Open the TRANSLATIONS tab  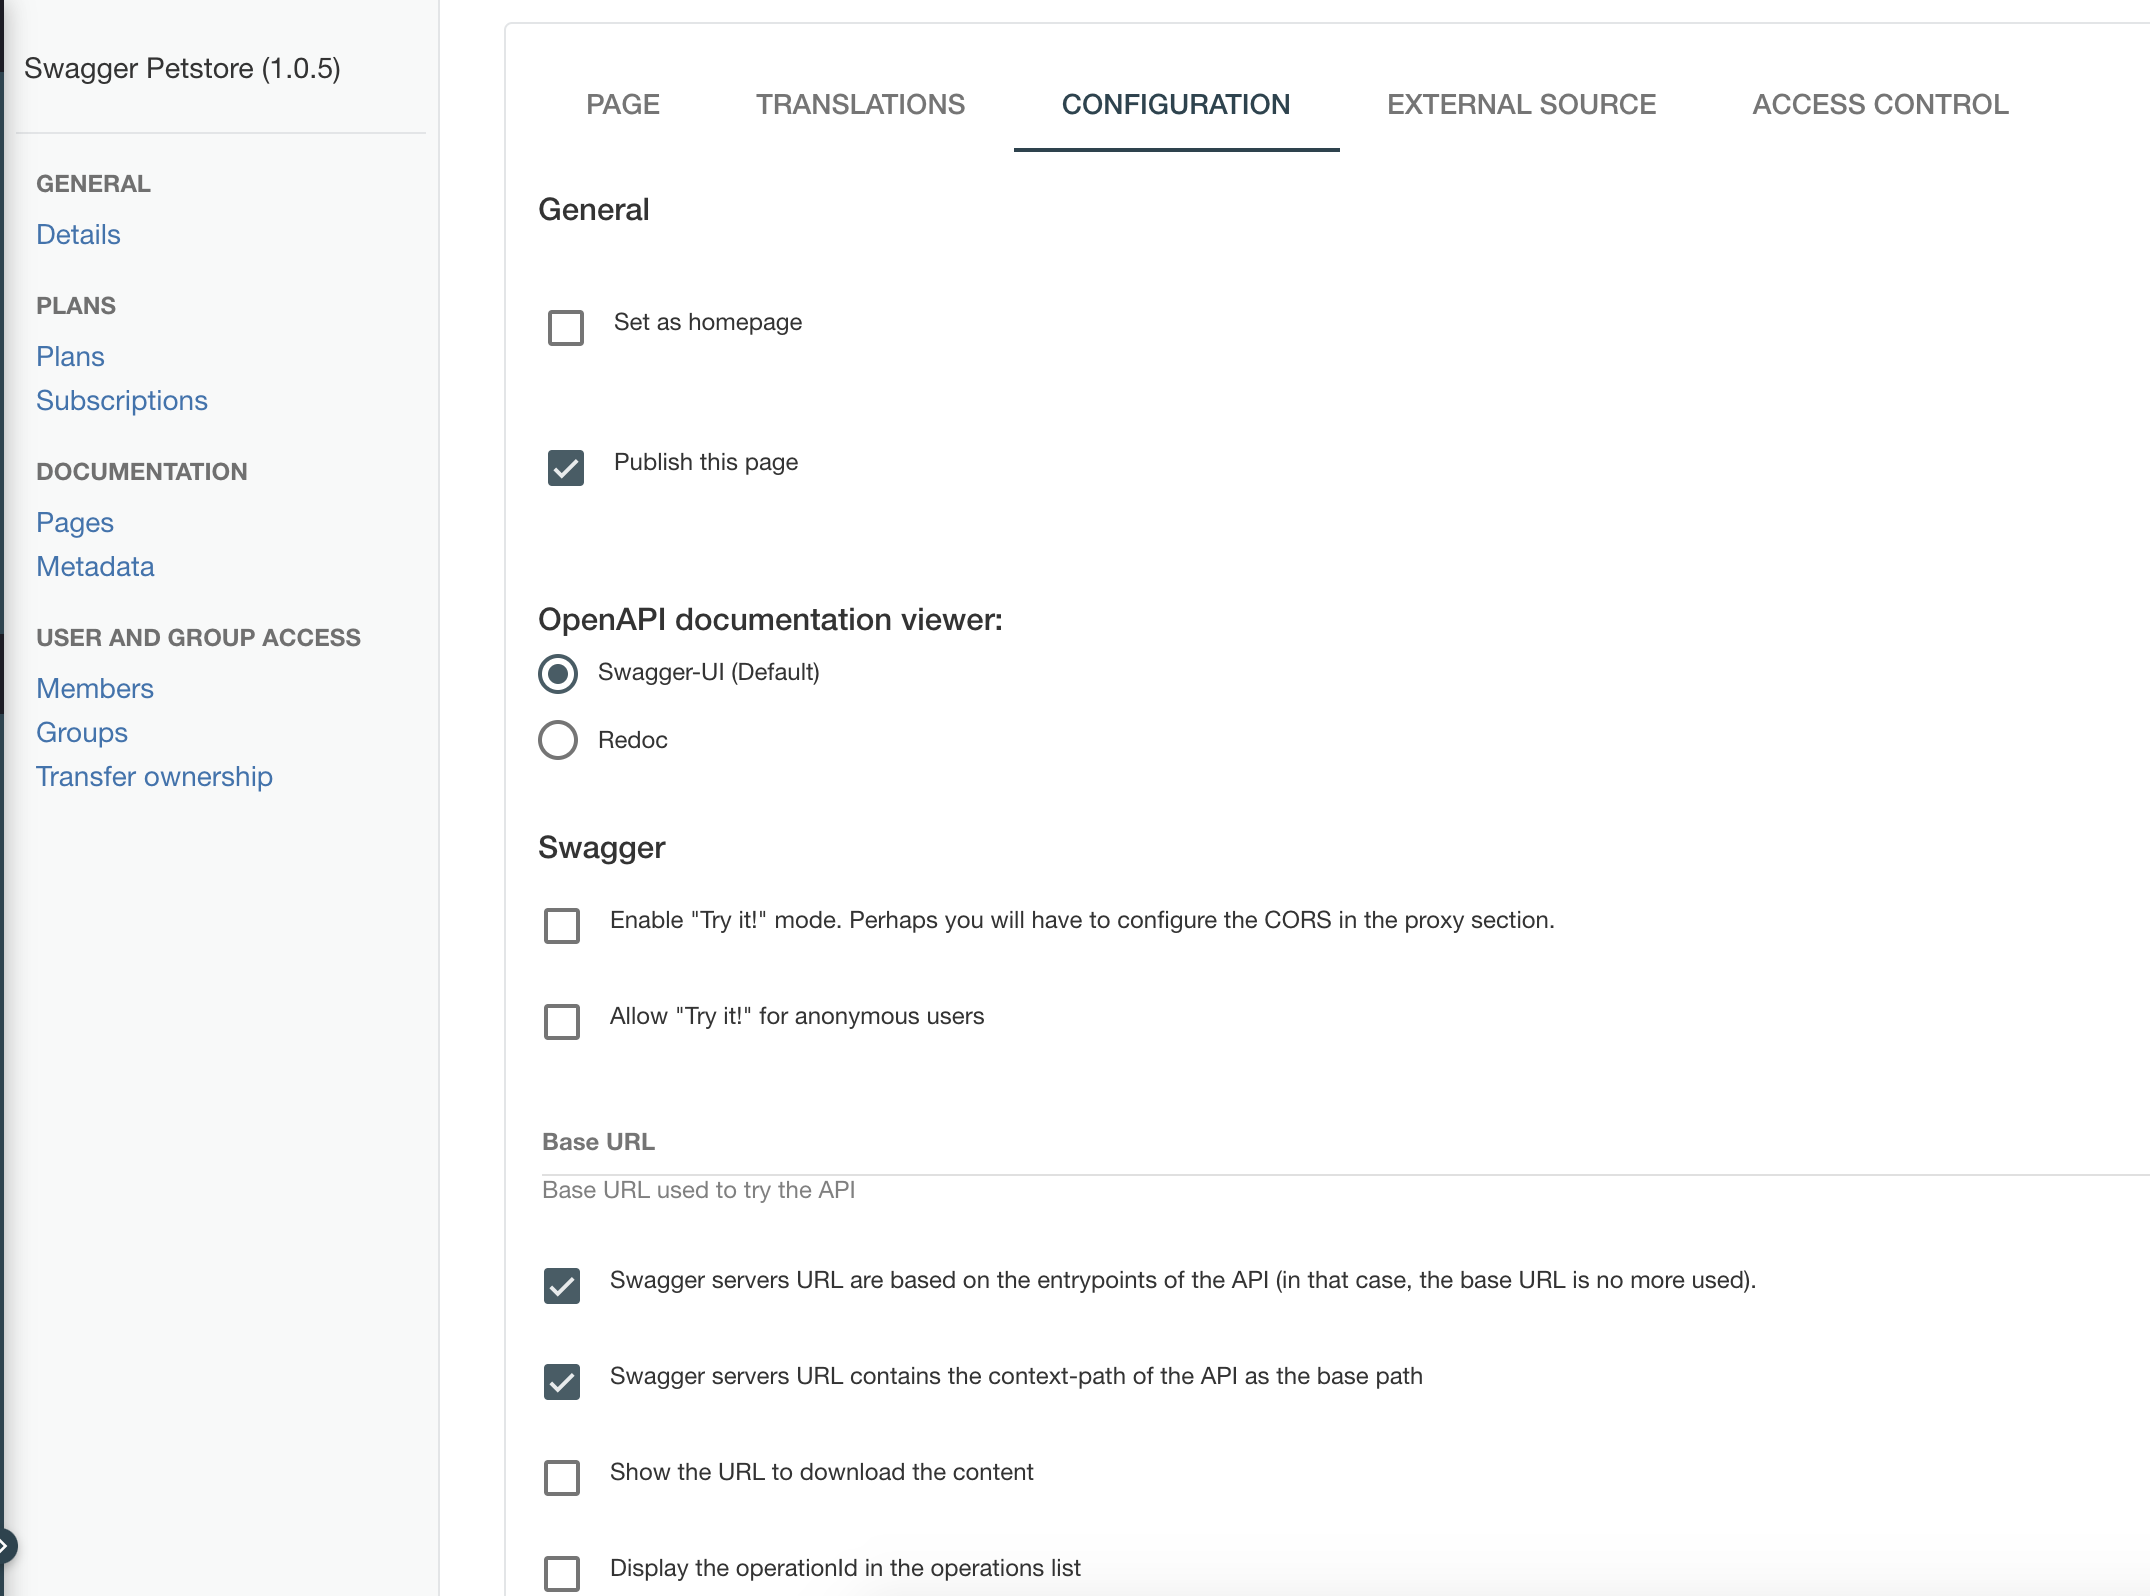(861, 104)
